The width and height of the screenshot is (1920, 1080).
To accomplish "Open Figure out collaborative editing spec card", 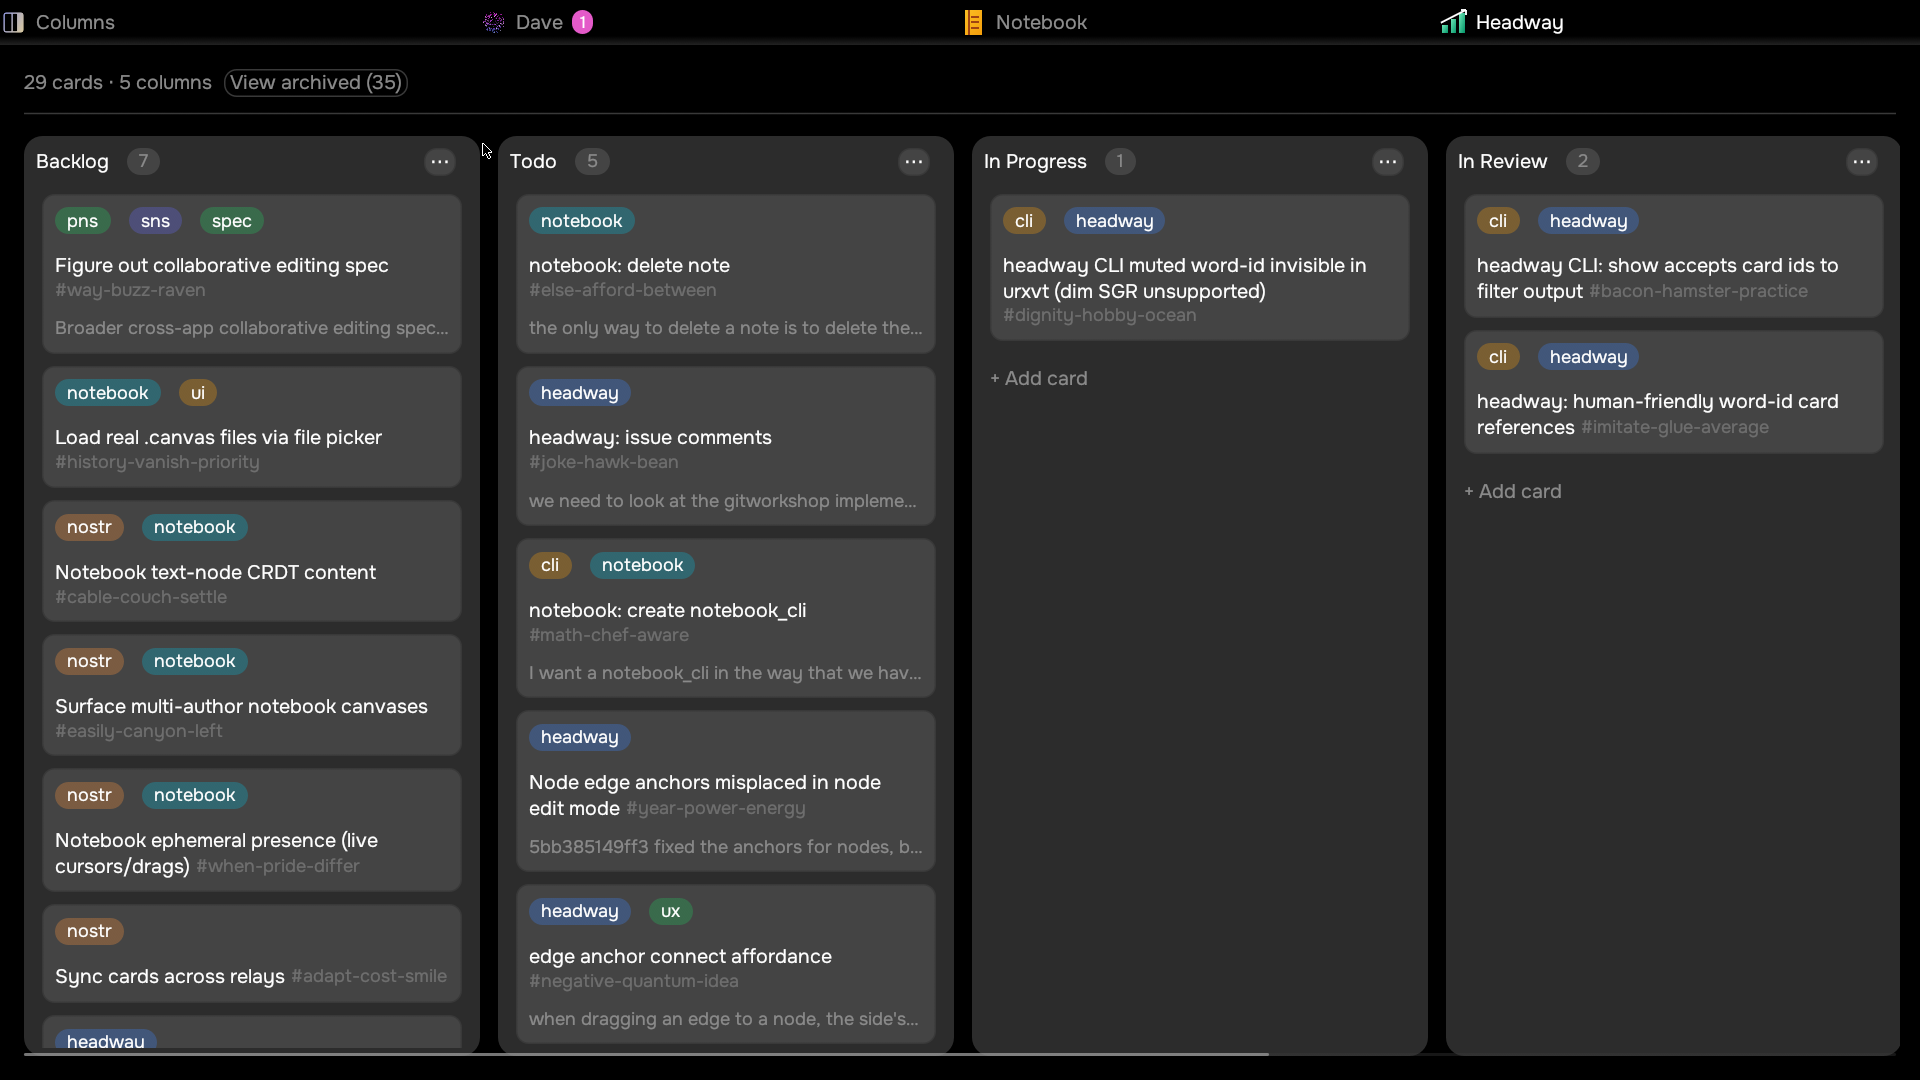I will tap(252, 274).
